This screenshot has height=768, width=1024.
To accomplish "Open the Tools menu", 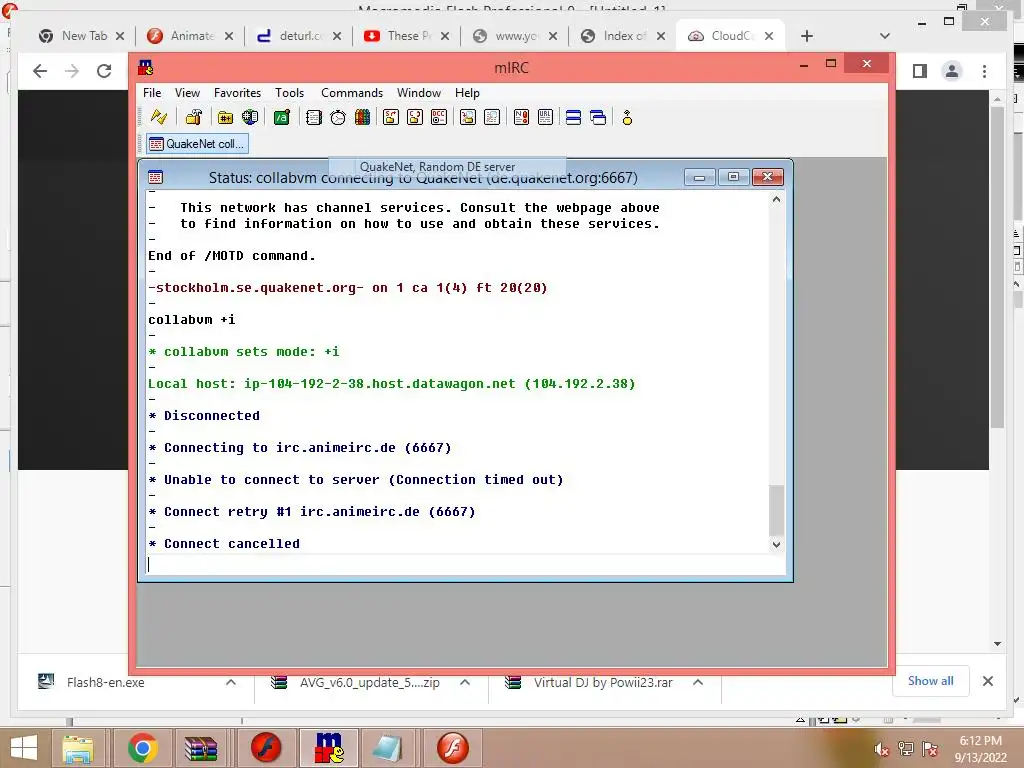I will pyautogui.click(x=289, y=93).
